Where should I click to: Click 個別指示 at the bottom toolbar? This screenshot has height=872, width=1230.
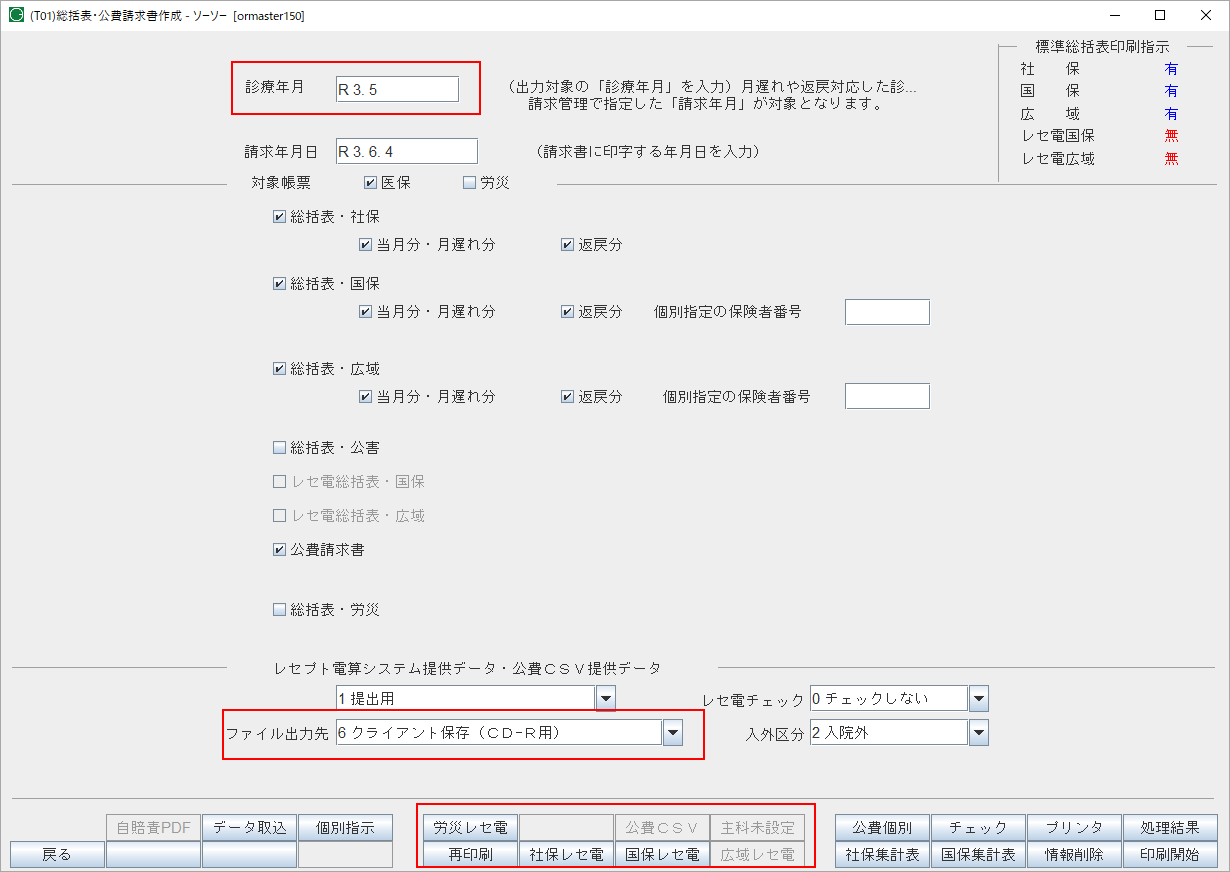coord(345,826)
